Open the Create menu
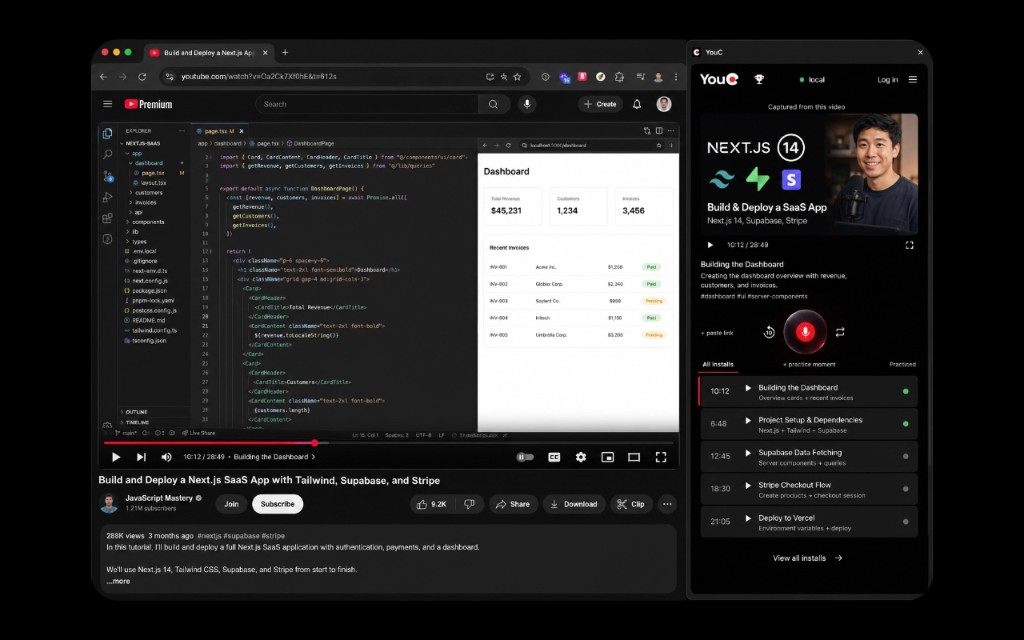 [600, 104]
